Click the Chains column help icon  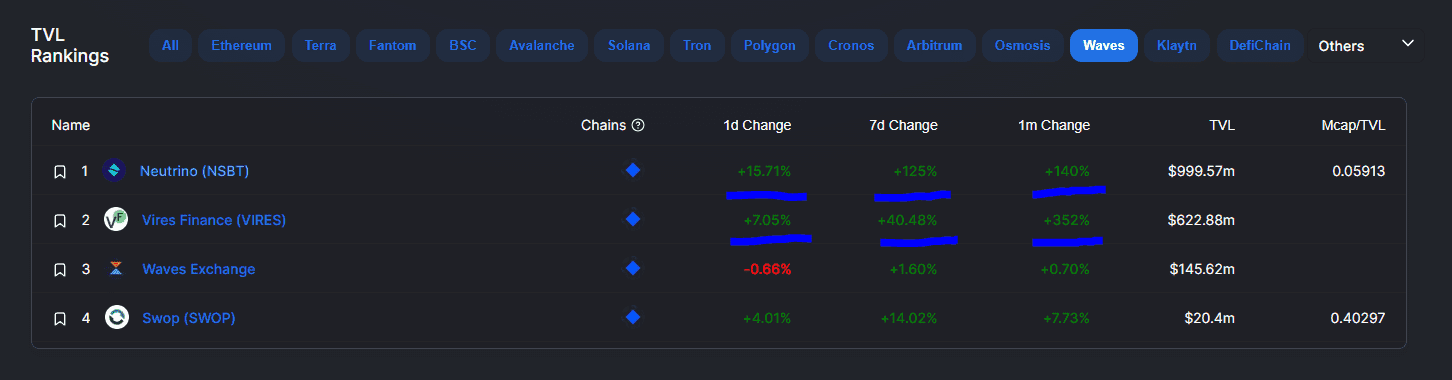tap(638, 126)
